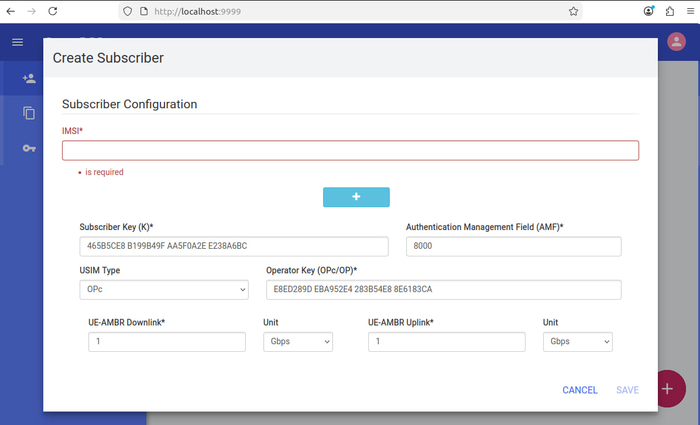Open the Firefox application menu

point(687,11)
